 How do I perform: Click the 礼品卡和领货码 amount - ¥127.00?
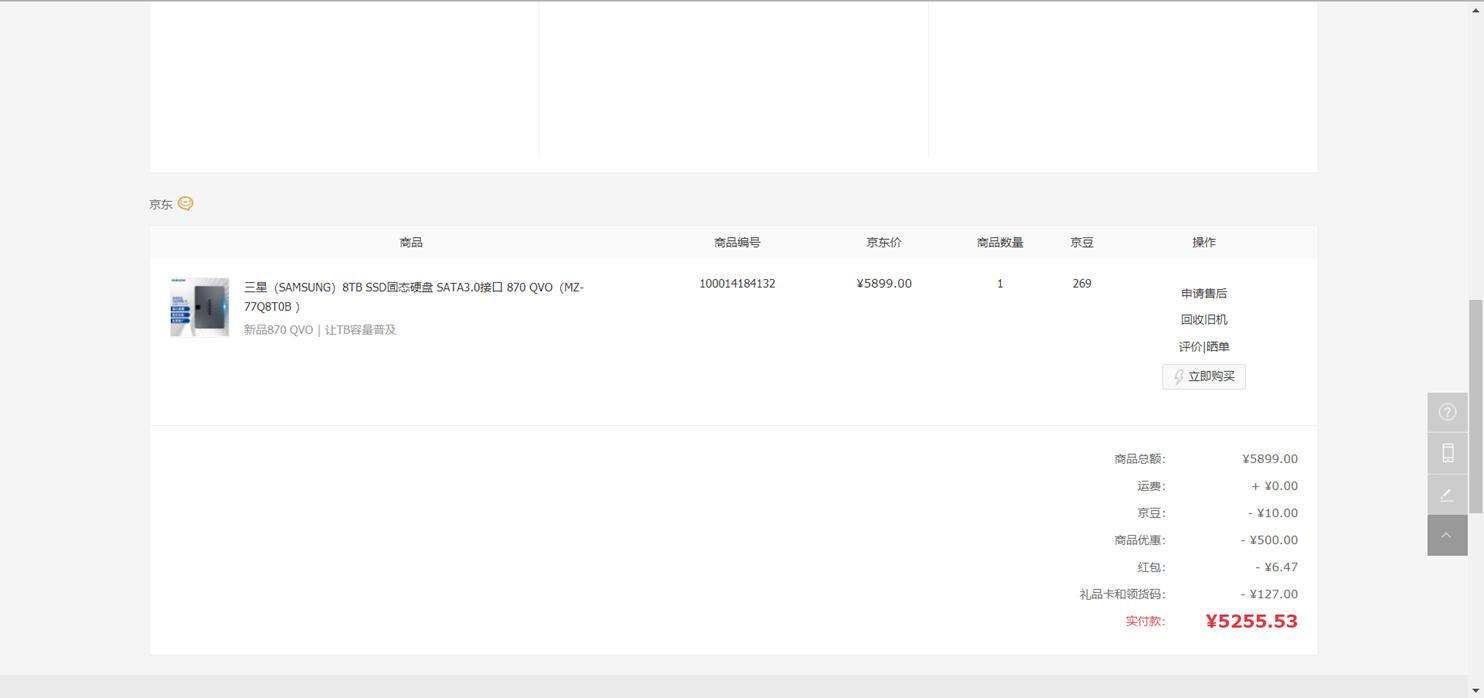click(x=1269, y=594)
